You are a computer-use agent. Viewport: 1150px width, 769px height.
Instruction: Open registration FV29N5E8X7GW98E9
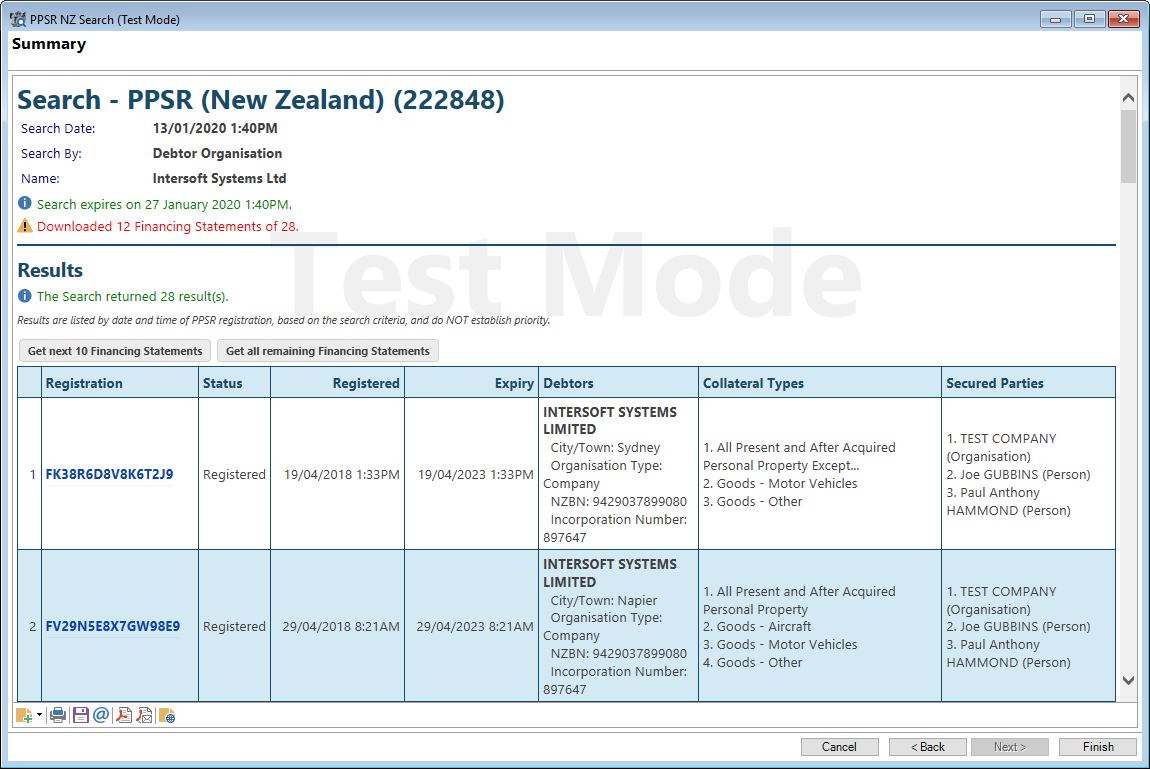(113, 626)
